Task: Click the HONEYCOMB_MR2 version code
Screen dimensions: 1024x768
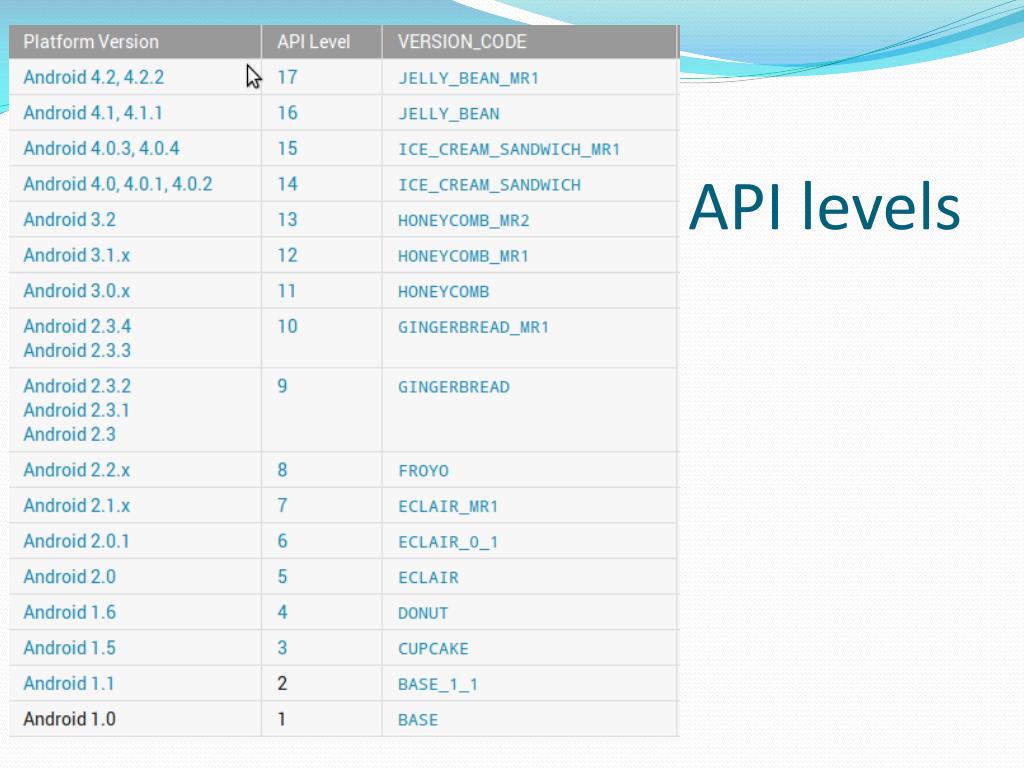Action: coord(464,221)
